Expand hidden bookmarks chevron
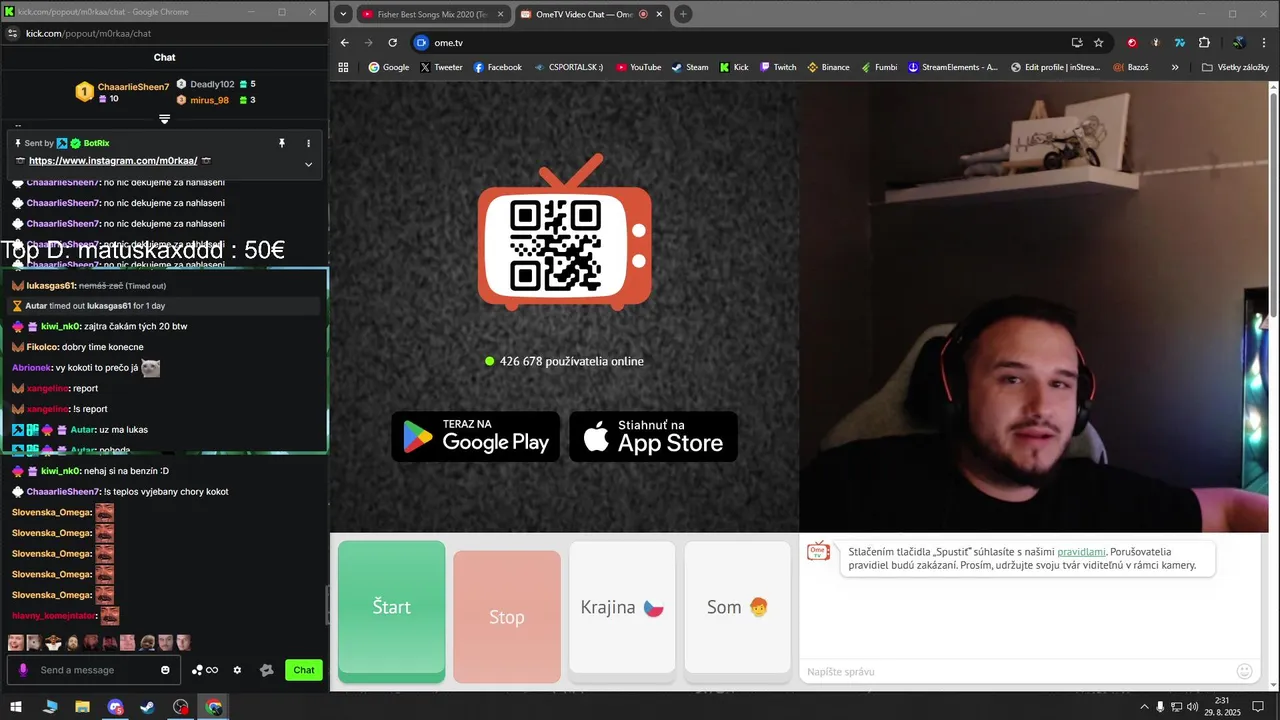The image size is (1280, 720). (1175, 67)
